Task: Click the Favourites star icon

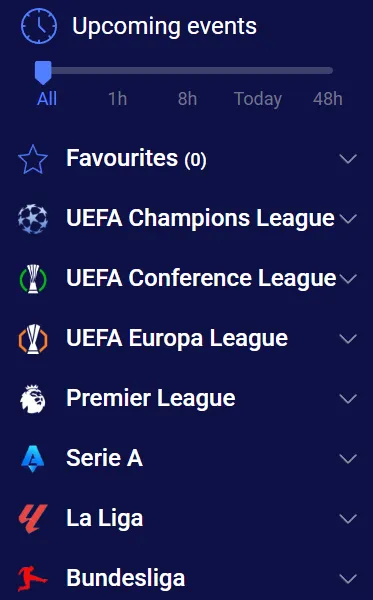Action: (33, 159)
